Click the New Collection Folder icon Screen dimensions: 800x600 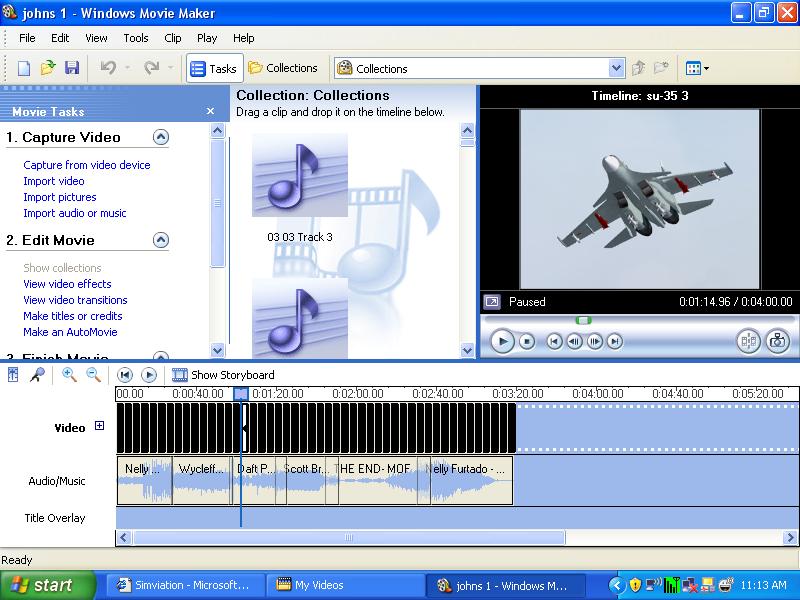[661, 68]
